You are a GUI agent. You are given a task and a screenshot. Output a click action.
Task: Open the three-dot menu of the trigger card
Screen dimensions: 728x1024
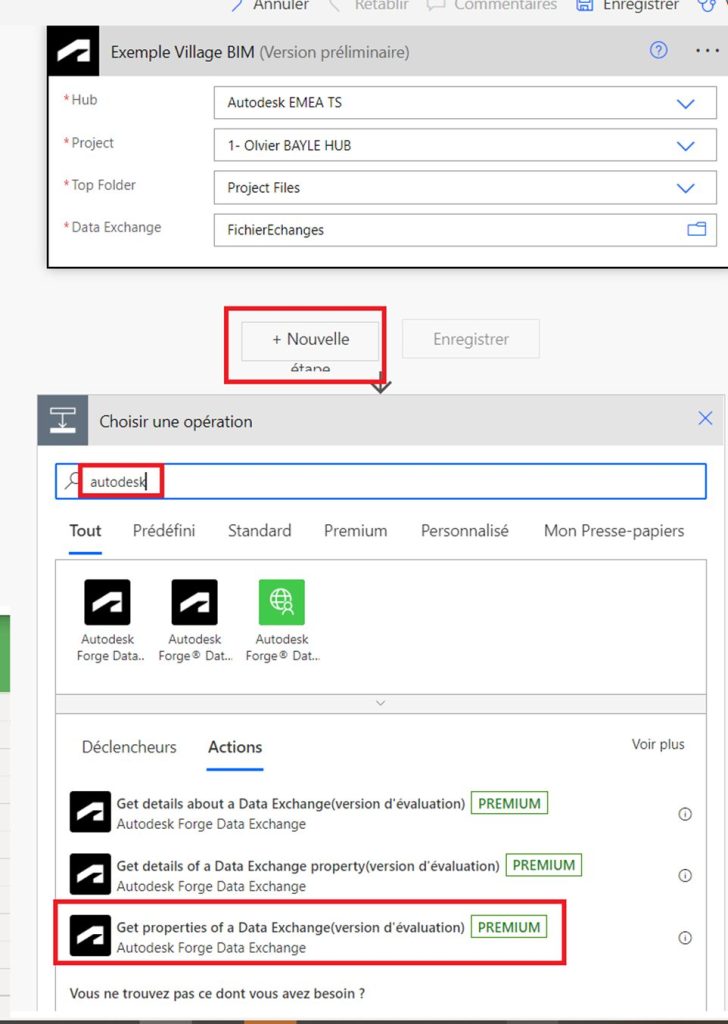click(x=707, y=51)
